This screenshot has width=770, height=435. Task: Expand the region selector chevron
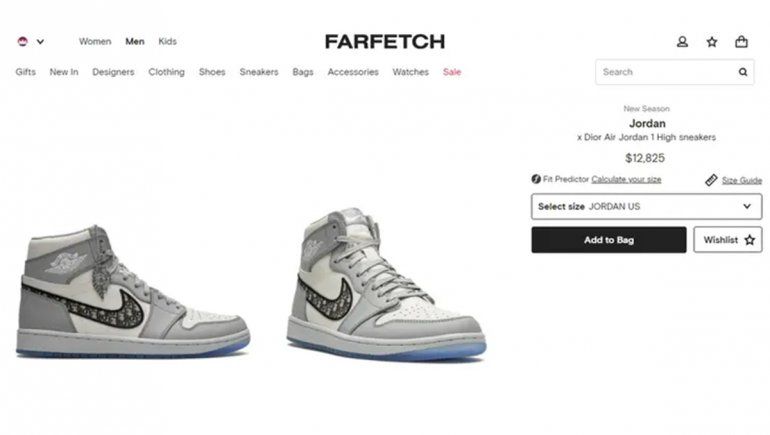tap(40, 42)
